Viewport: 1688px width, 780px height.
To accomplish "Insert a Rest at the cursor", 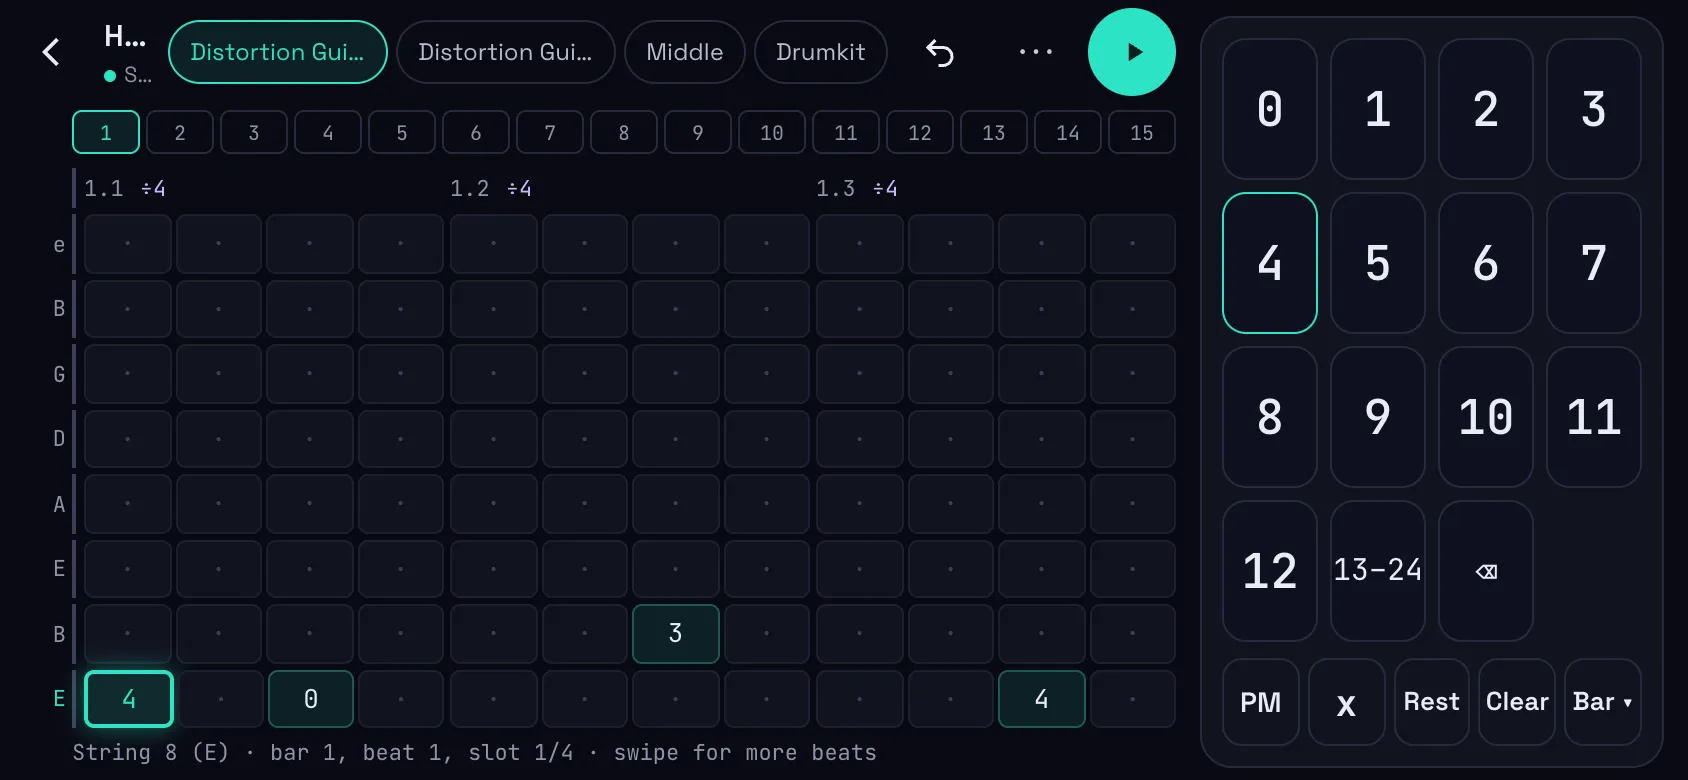I will click(x=1432, y=702).
